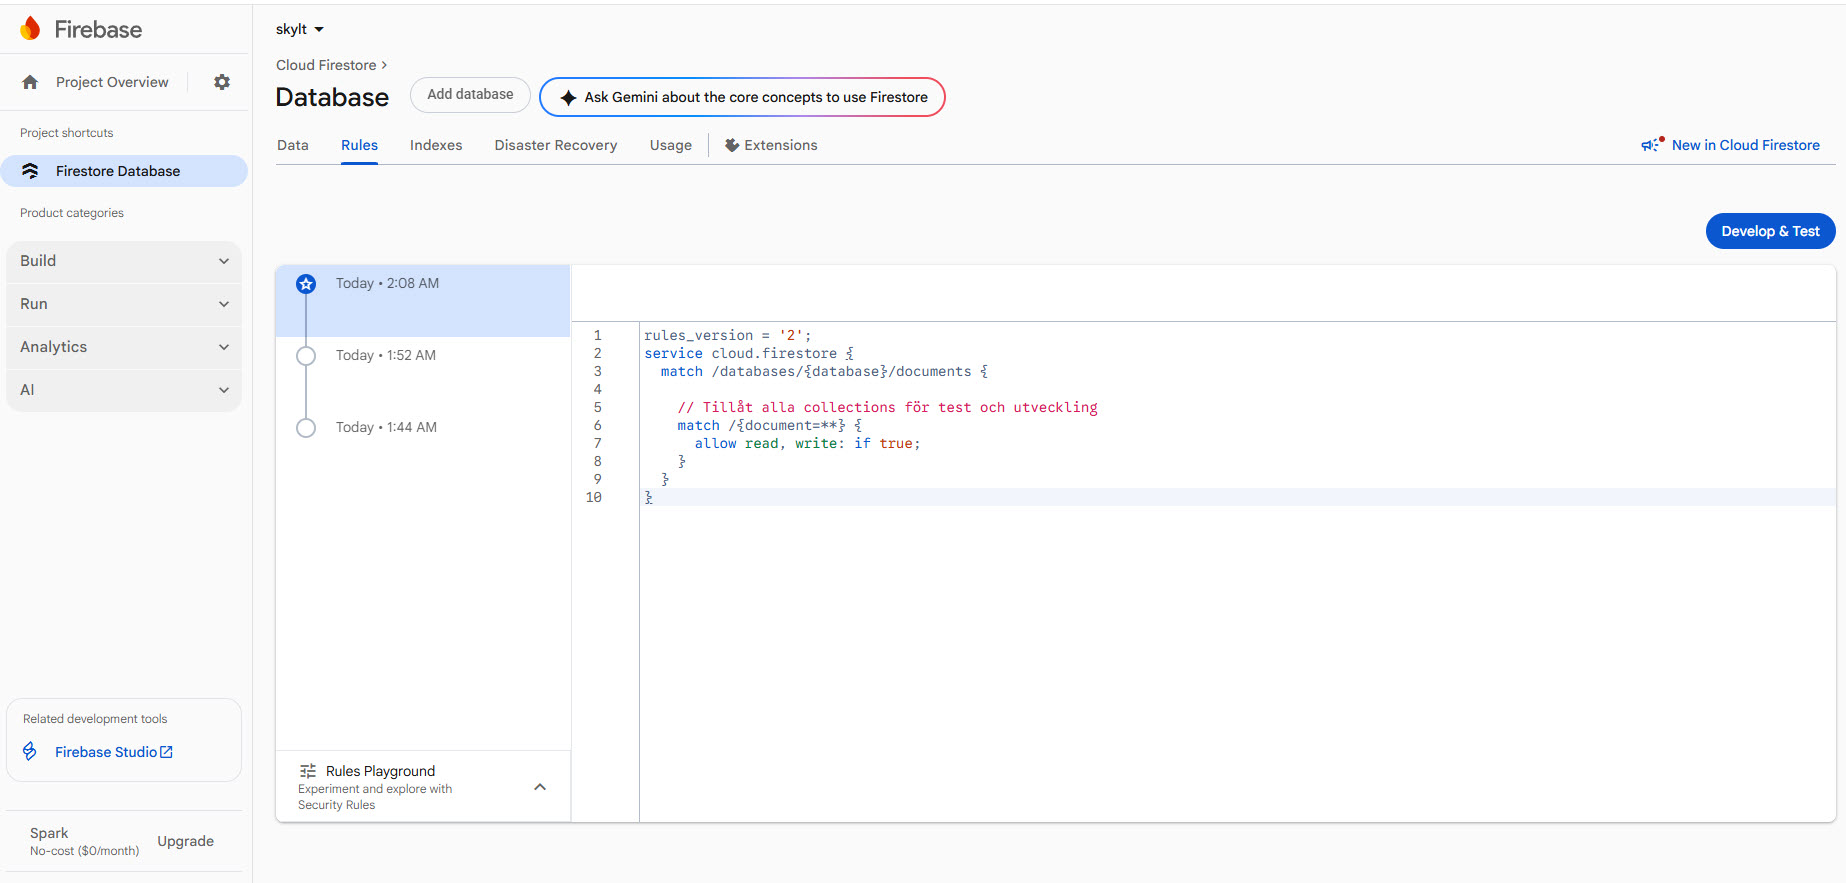Screen dimensions: 1846x883
Task: Switch to the Rules tab
Action: coord(359,145)
